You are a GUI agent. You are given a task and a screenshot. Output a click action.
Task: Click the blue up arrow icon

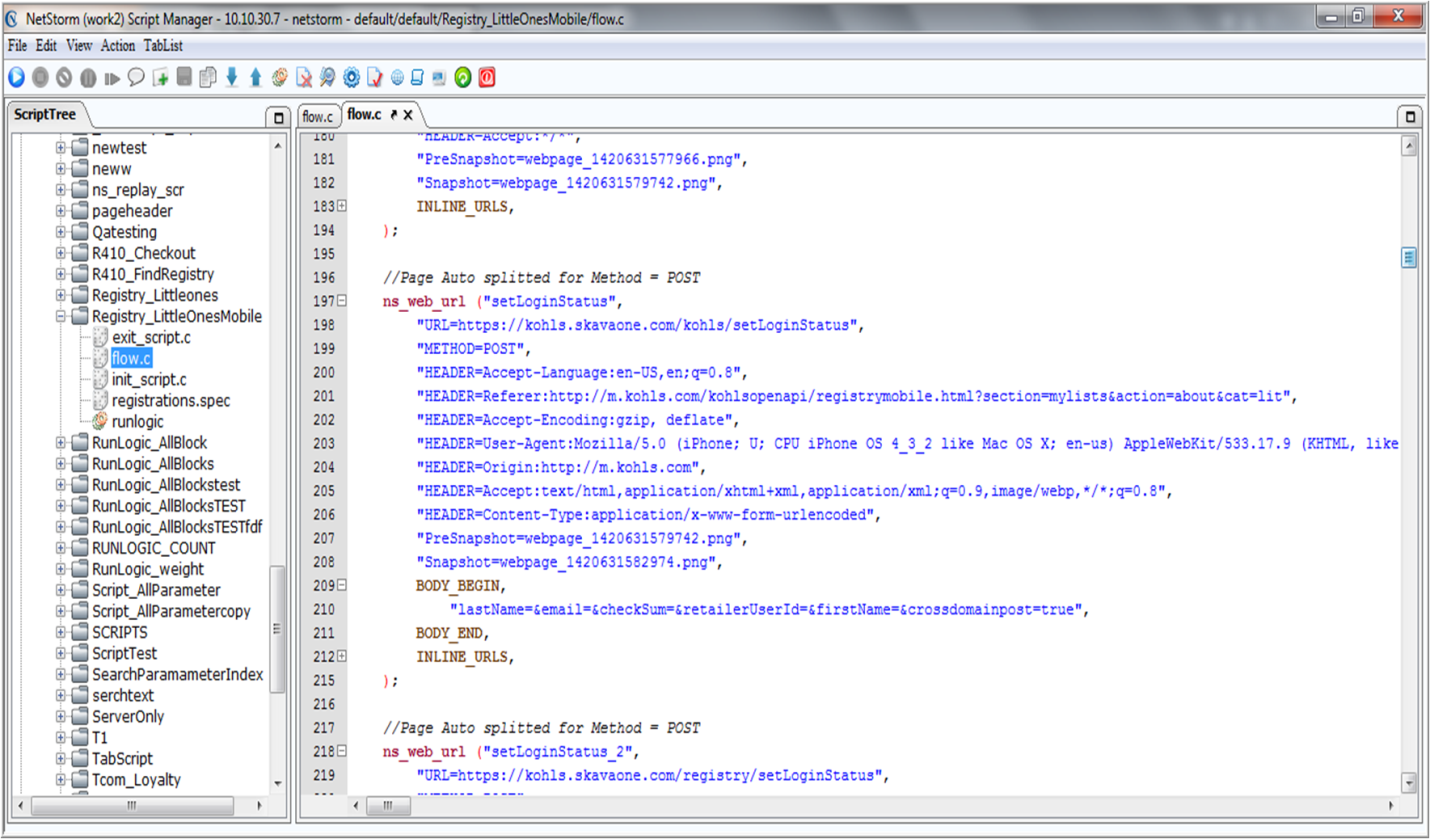[255, 77]
